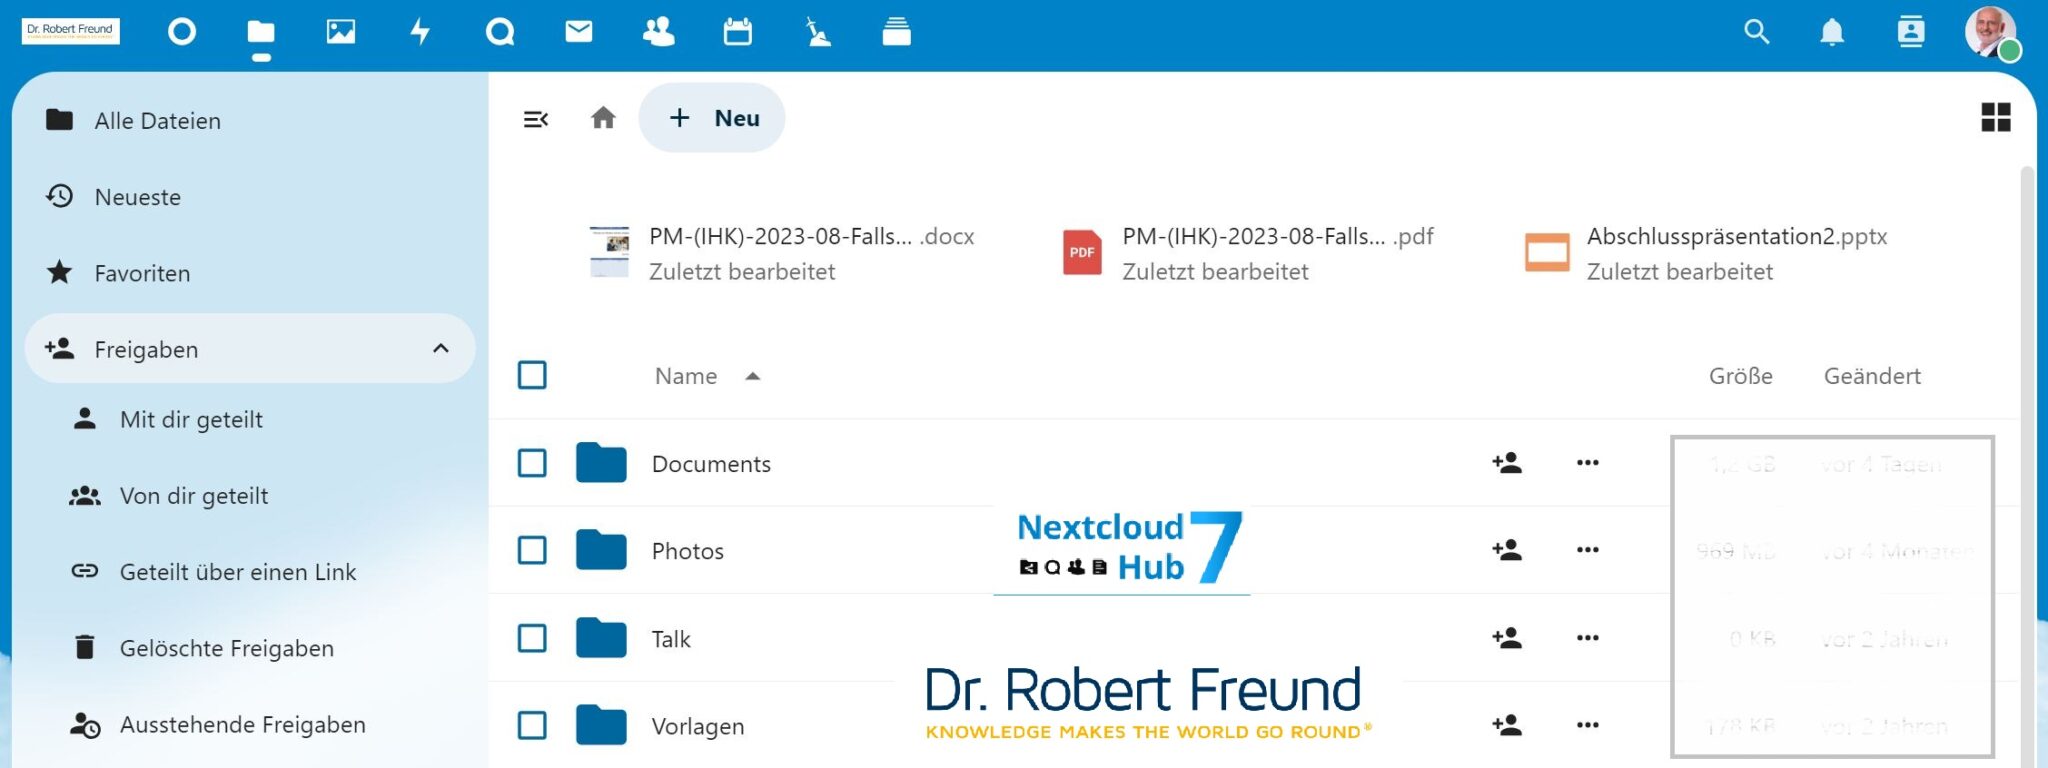Screen dimensions: 2048x768
Task: Open the Documents folder icon
Action: (601, 463)
